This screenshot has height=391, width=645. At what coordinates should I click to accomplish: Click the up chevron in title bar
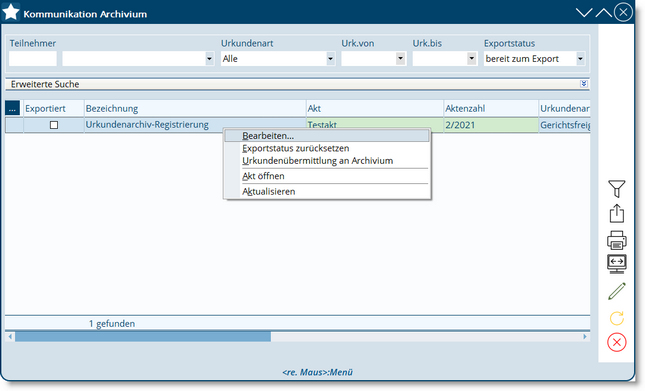click(x=603, y=13)
